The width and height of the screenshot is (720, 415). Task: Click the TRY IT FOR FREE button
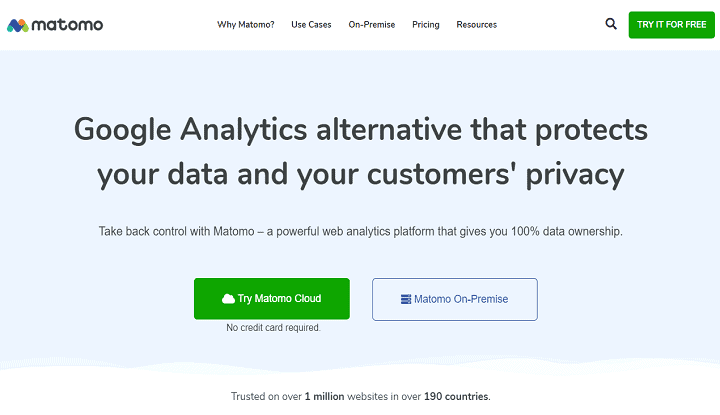(x=671, y=25)
